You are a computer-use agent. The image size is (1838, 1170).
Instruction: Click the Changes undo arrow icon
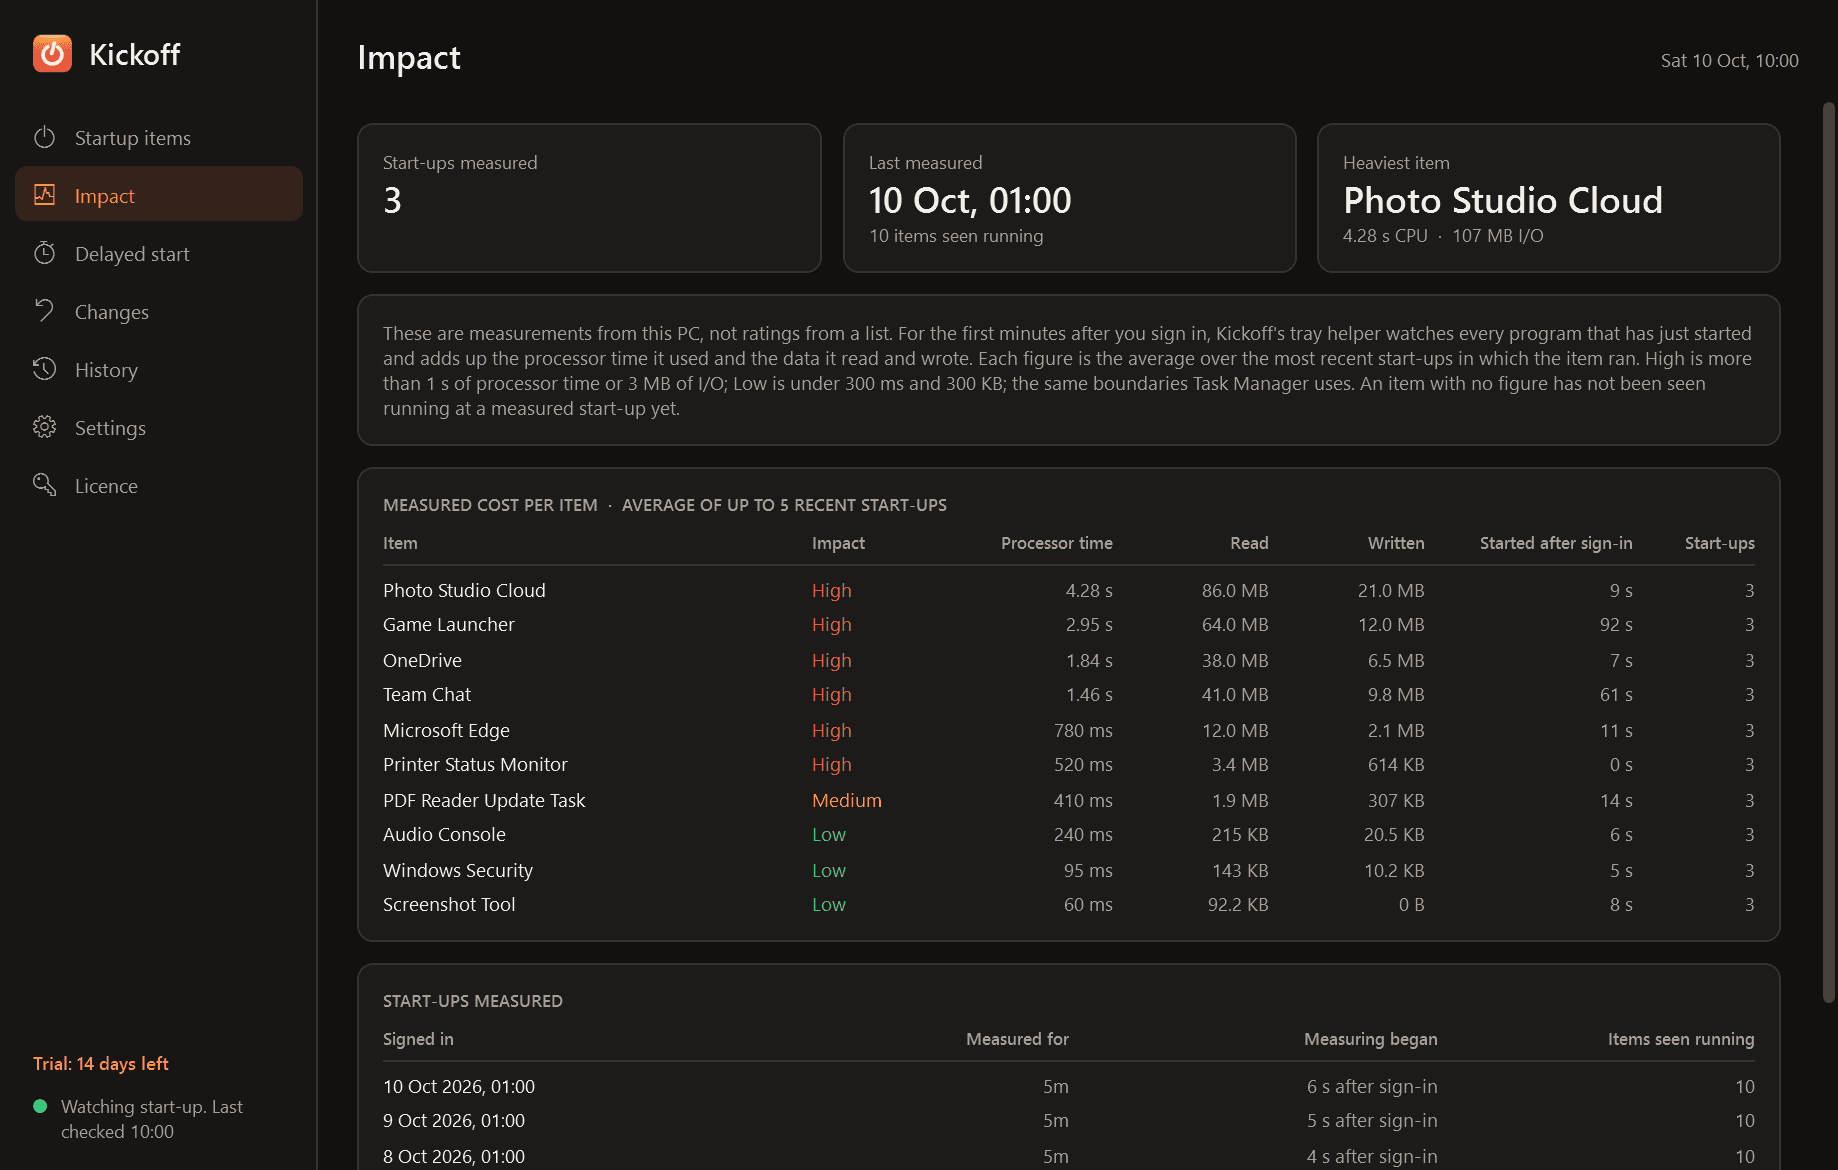[x=44, y=311]
